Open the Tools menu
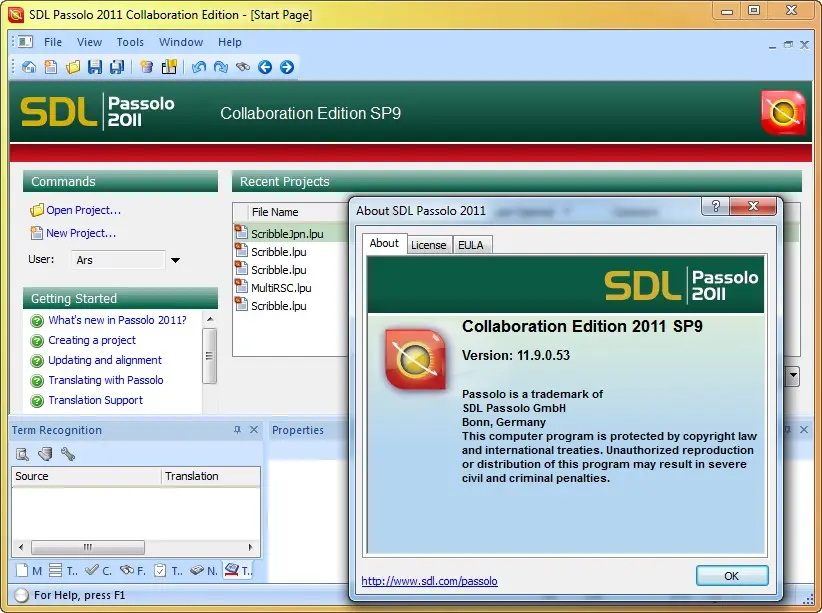Viewport: 822px width, 613px height. (x=130, y=42)
